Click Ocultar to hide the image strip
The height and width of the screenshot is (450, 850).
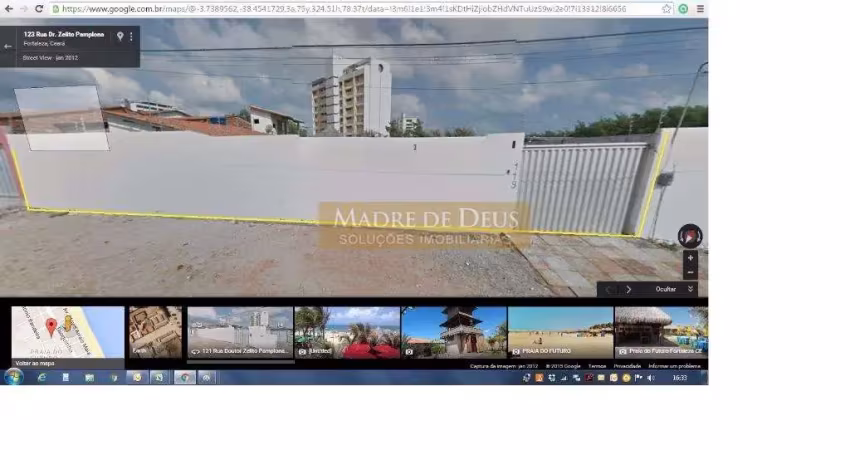(666, 289)
